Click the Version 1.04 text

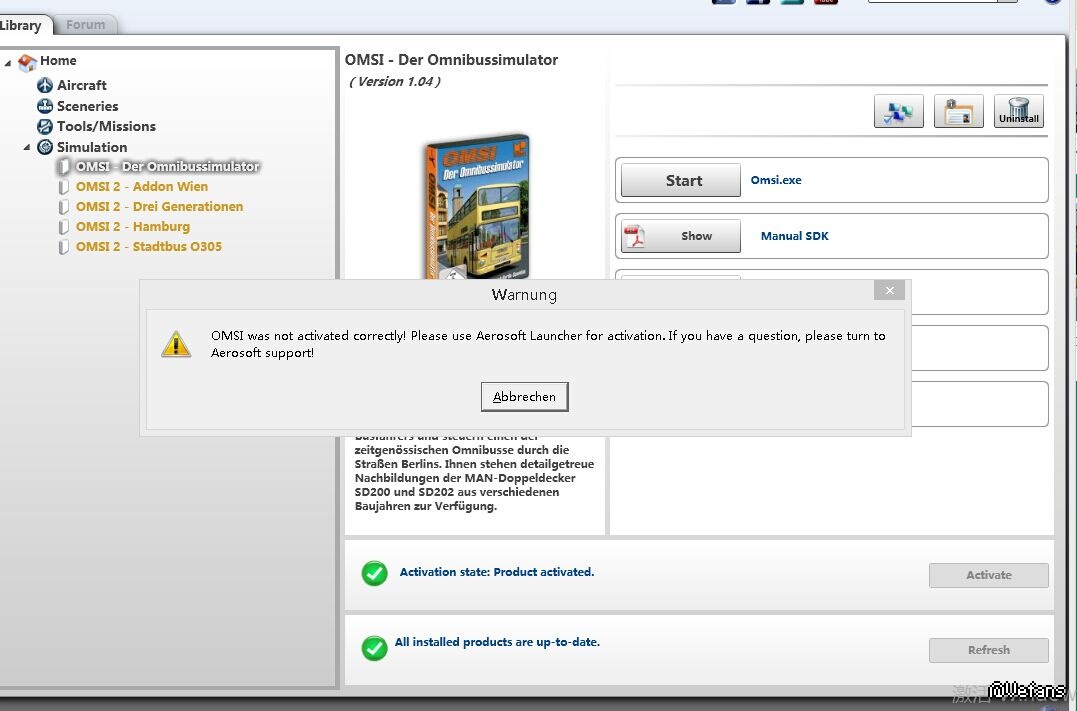395,82
